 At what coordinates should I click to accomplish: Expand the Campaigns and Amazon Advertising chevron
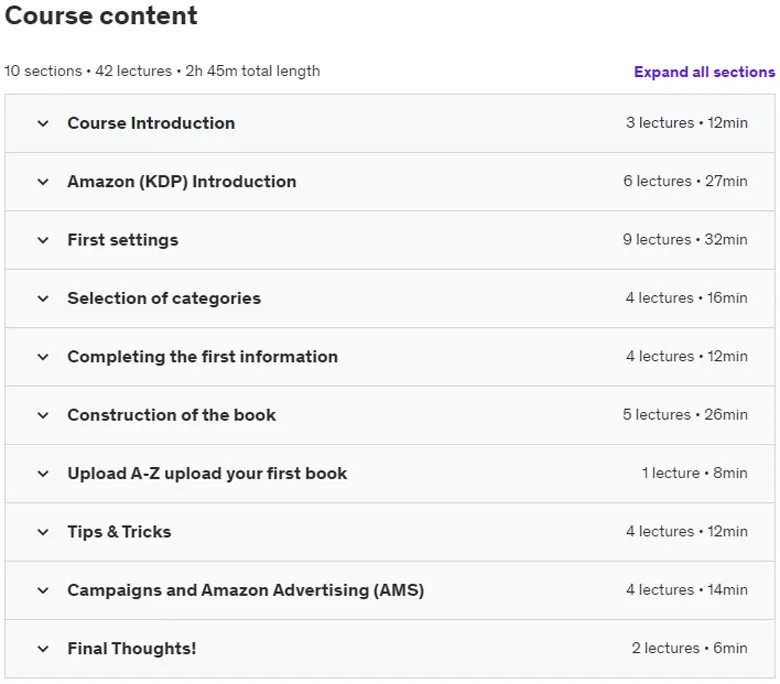point(43,590)
